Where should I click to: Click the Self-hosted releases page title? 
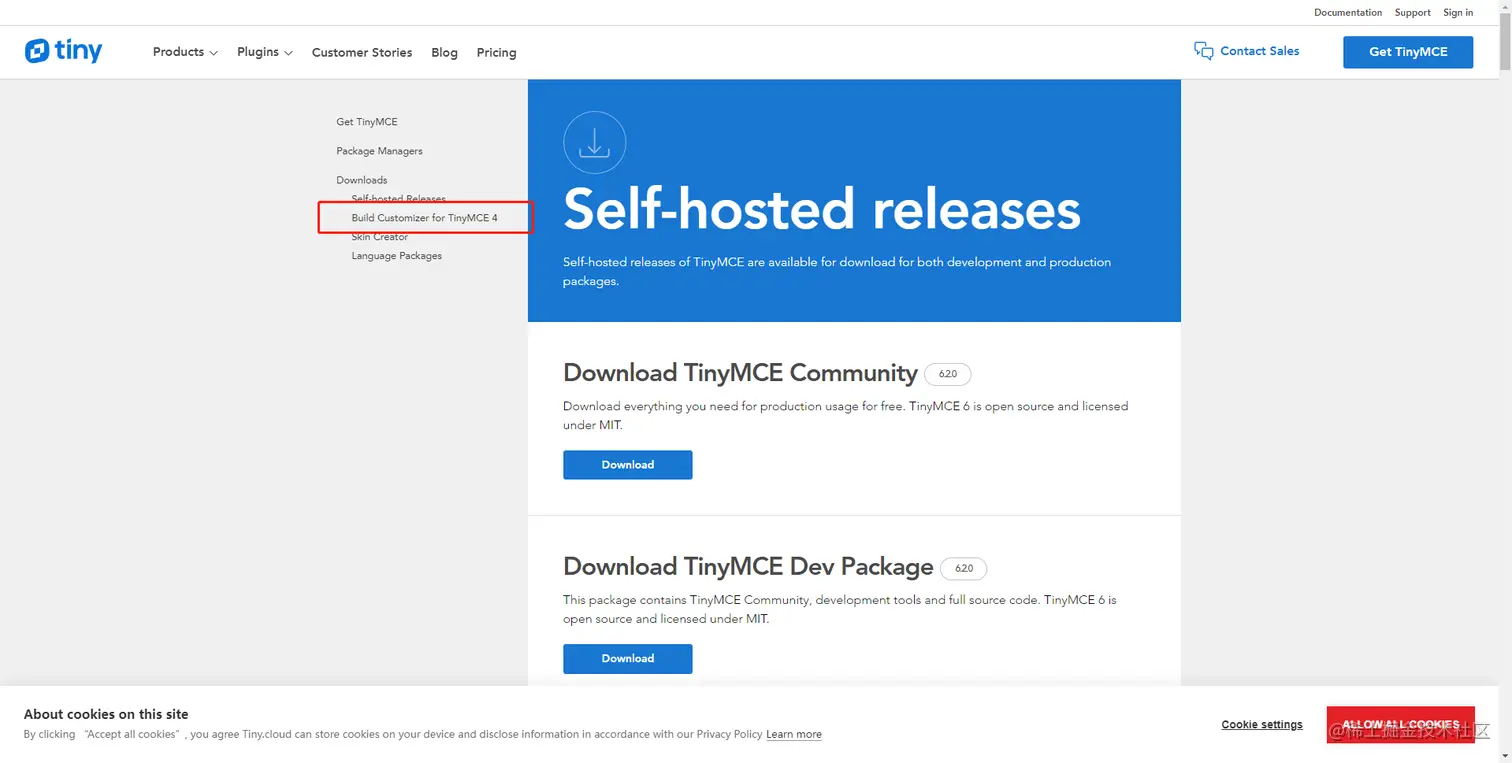point(822,209)
